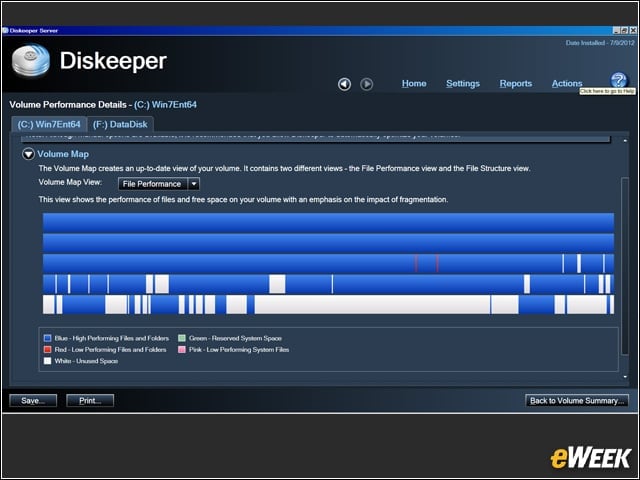
Task: Switch to the (F:) DataDisk tab
Action: point(120,124)
